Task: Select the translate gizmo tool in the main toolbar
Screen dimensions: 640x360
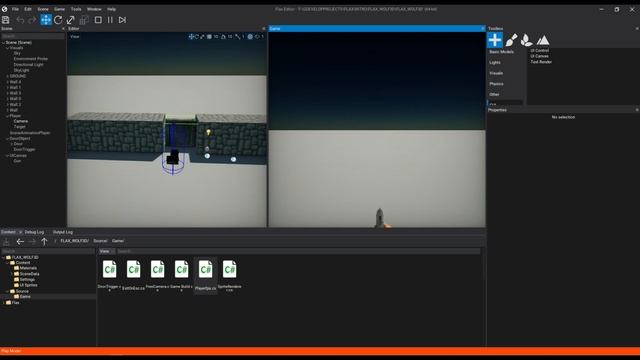Action: pos(46,20)
